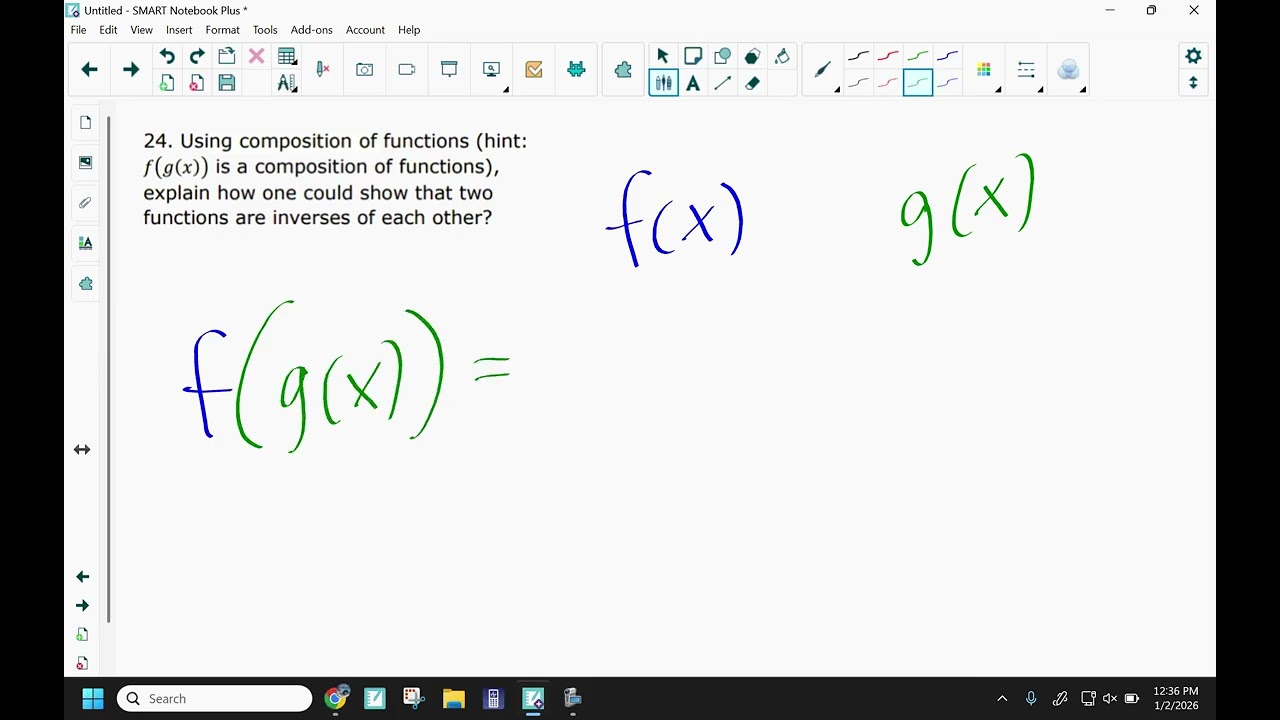Open the transparency dropdown

click(x=1070, y=70)
